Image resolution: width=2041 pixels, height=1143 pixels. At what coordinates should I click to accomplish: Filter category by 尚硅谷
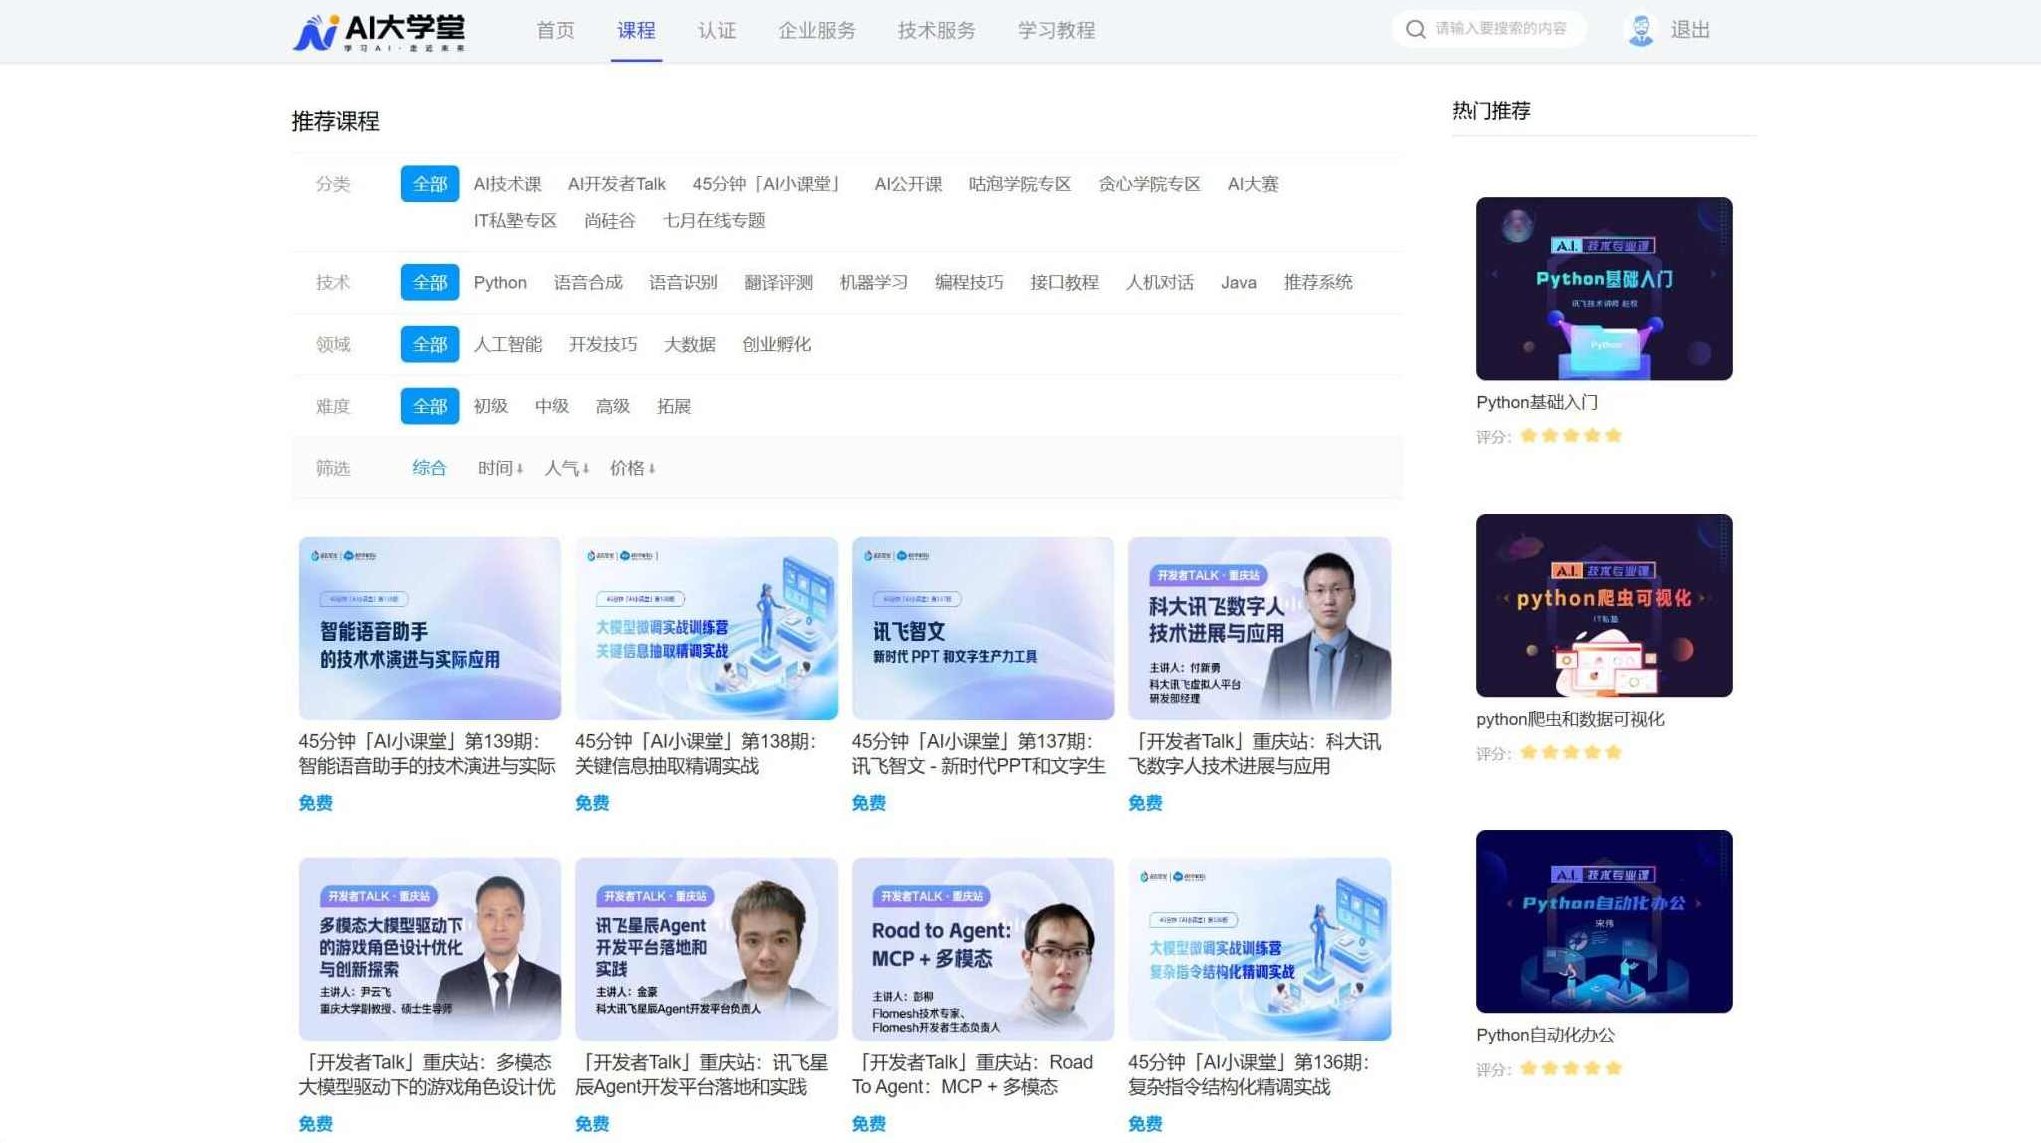pyautogui.click(x=609, y=220)
